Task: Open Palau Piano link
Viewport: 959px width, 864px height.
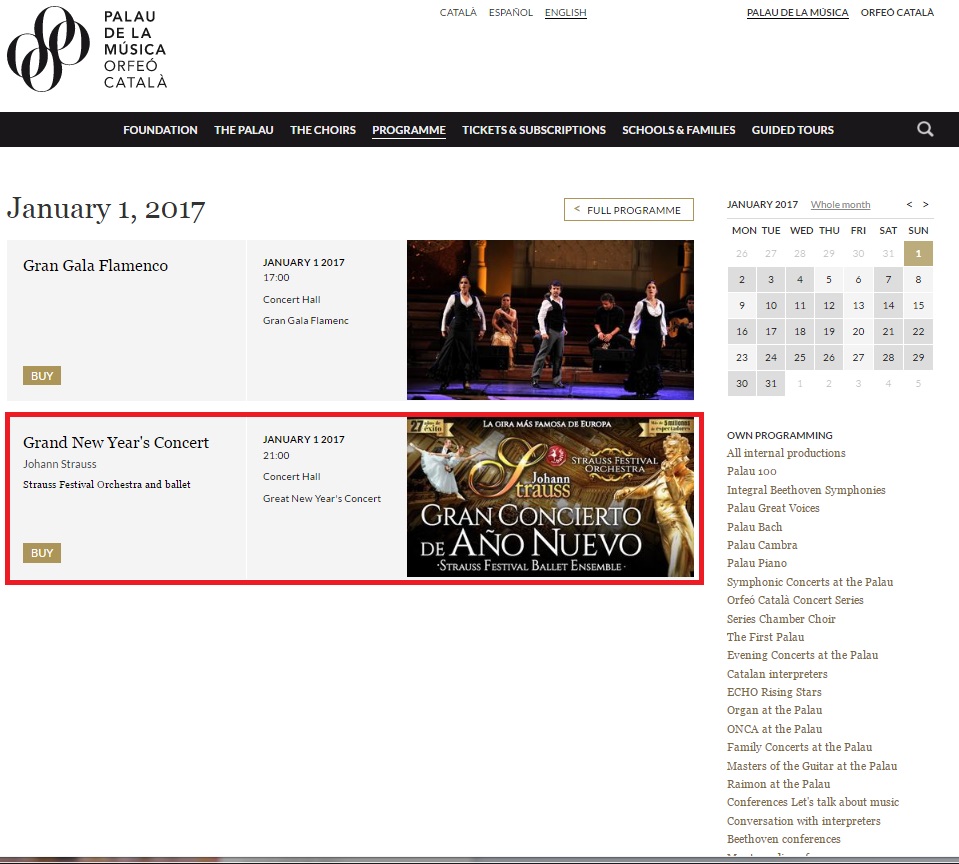Action: point(757,563)
